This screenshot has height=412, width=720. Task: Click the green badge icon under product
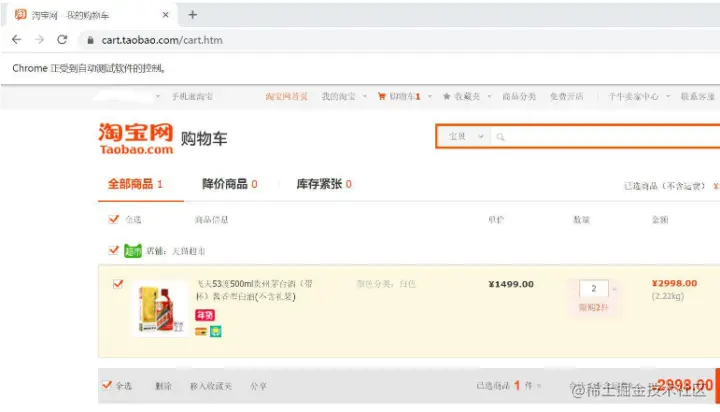click(x=216, y=331)
